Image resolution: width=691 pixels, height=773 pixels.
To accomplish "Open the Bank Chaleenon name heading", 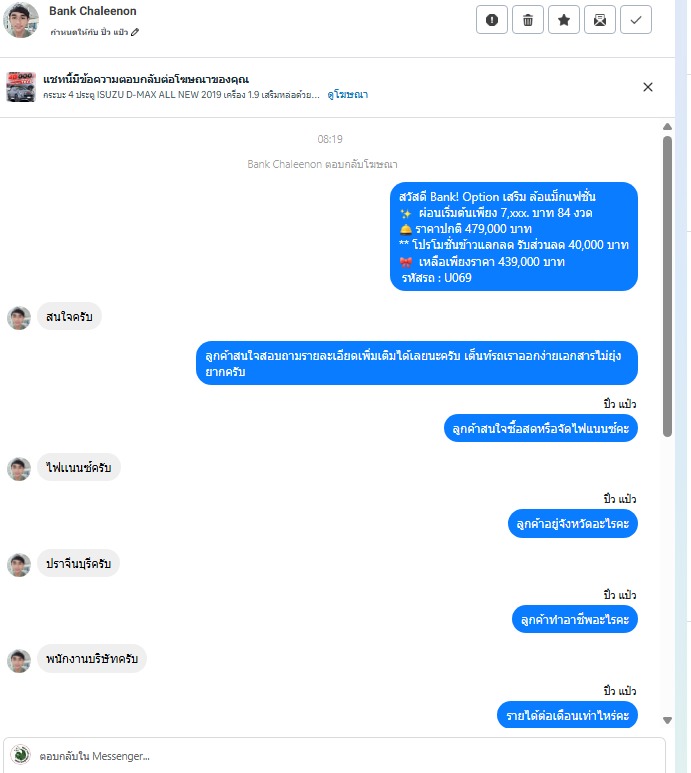I will coord(93,11).
